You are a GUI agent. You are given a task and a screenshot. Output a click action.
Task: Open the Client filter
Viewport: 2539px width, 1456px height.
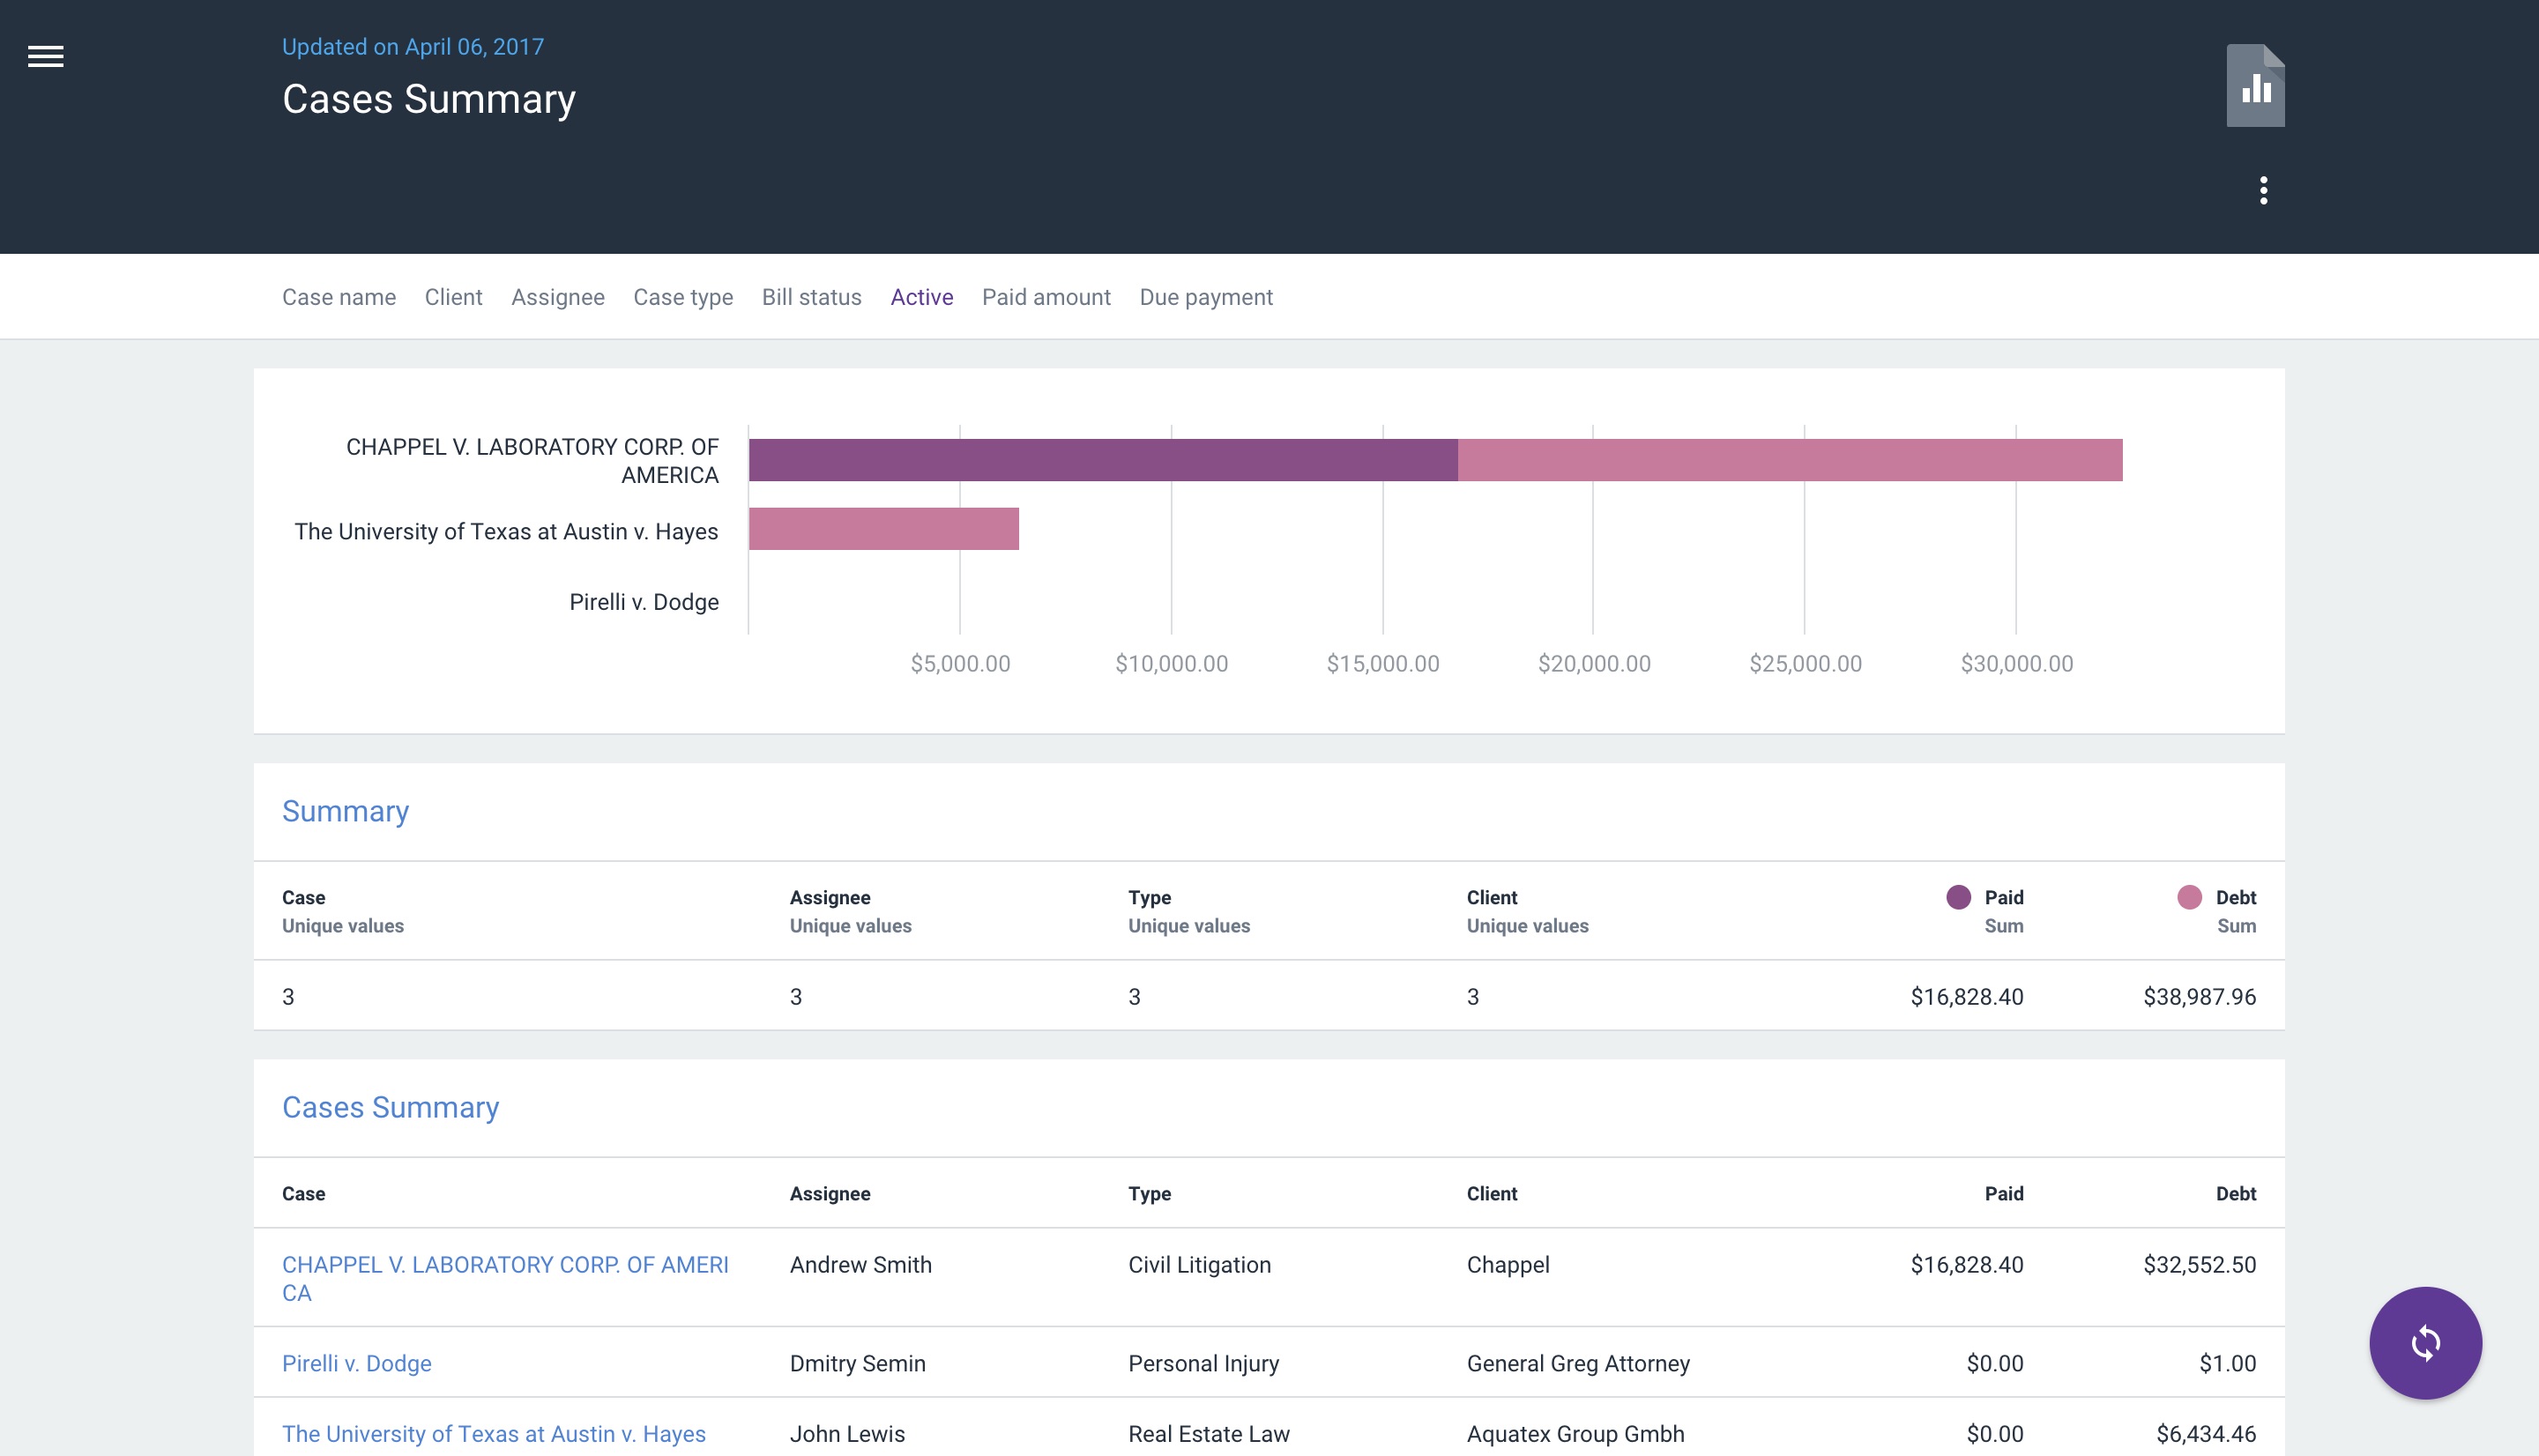[x=453, y=297]
